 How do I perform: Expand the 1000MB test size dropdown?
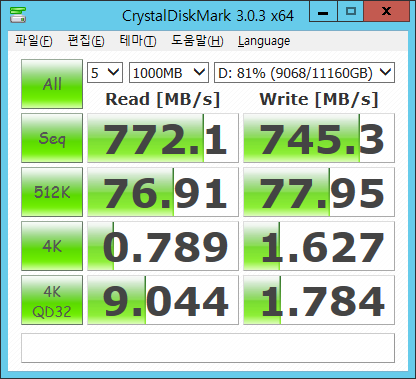(169, 72)
